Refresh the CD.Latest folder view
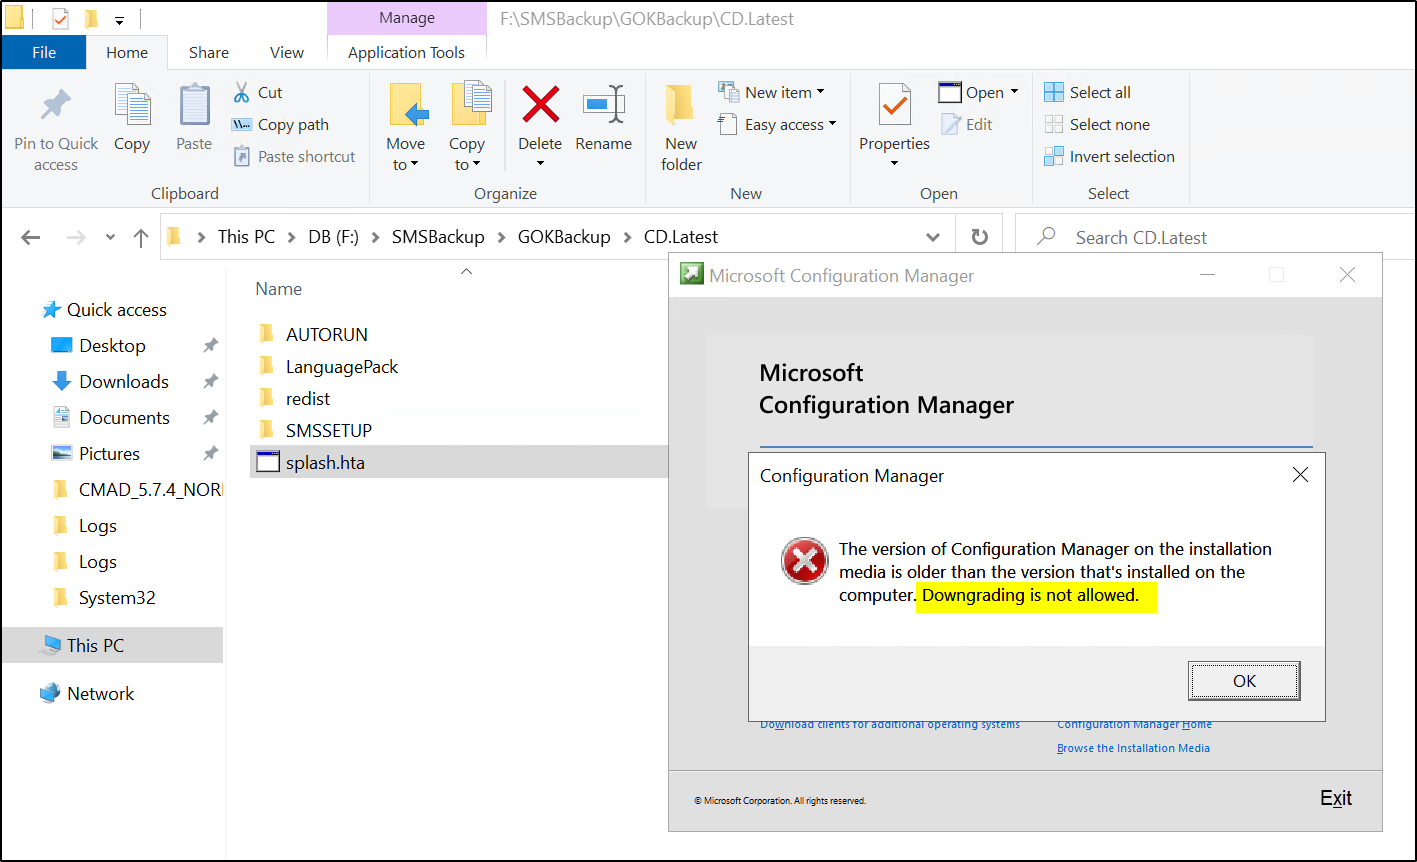The height and width of the screenshot is (862, 1417). point(980,238)
